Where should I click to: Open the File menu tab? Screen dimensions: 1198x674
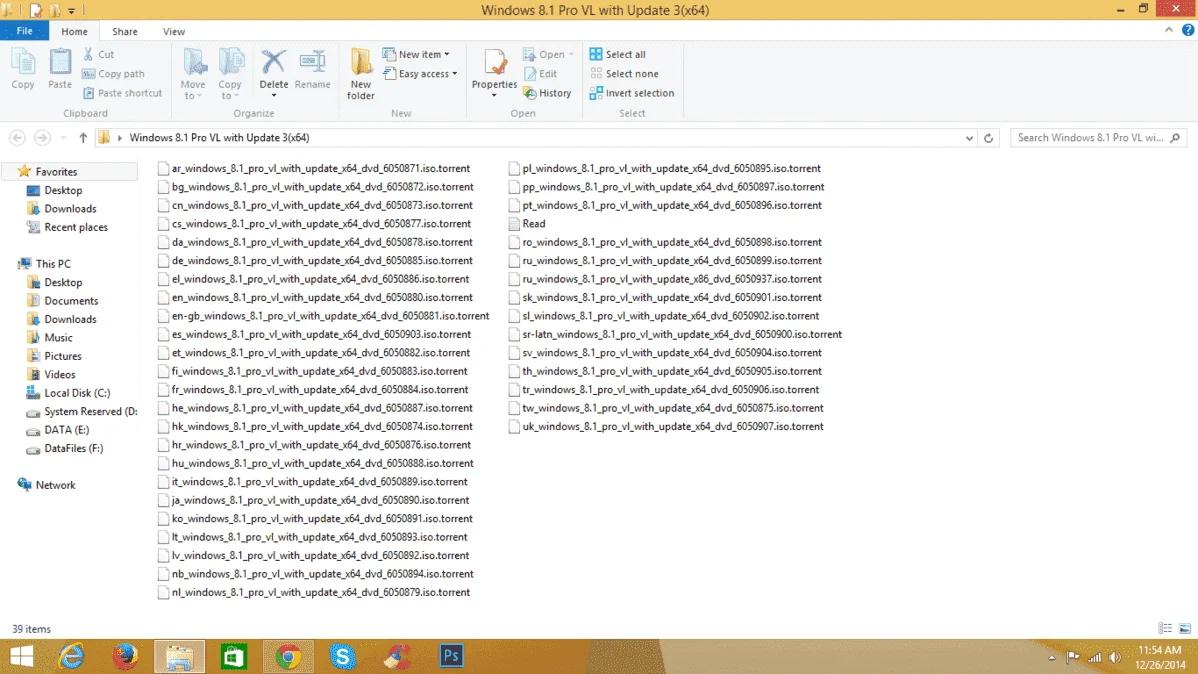24,31
